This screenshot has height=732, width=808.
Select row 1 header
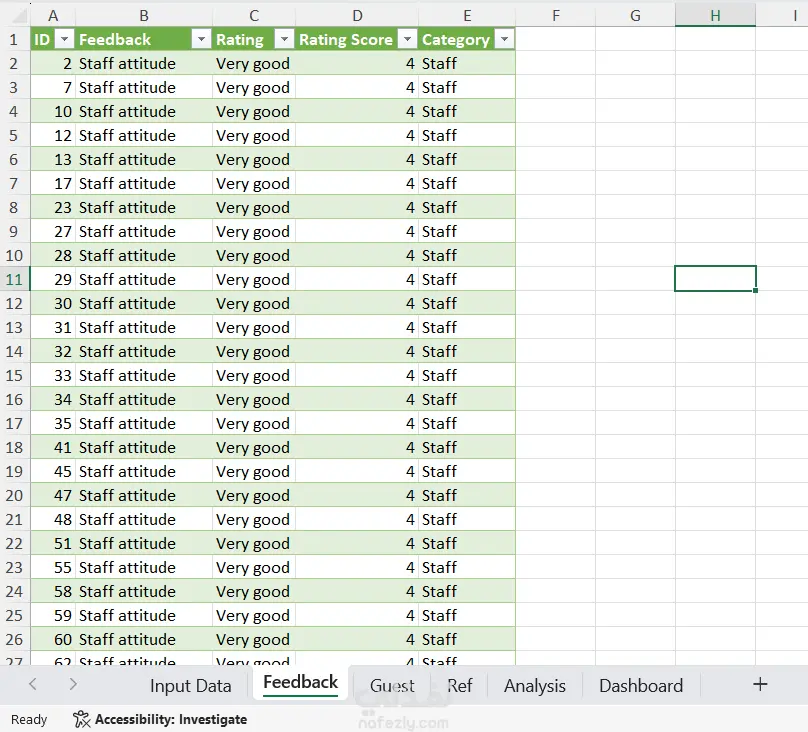coord(14,39)
